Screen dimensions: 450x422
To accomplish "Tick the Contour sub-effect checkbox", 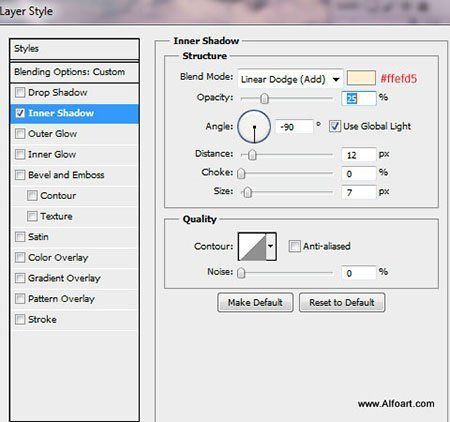I will (32, 196).
